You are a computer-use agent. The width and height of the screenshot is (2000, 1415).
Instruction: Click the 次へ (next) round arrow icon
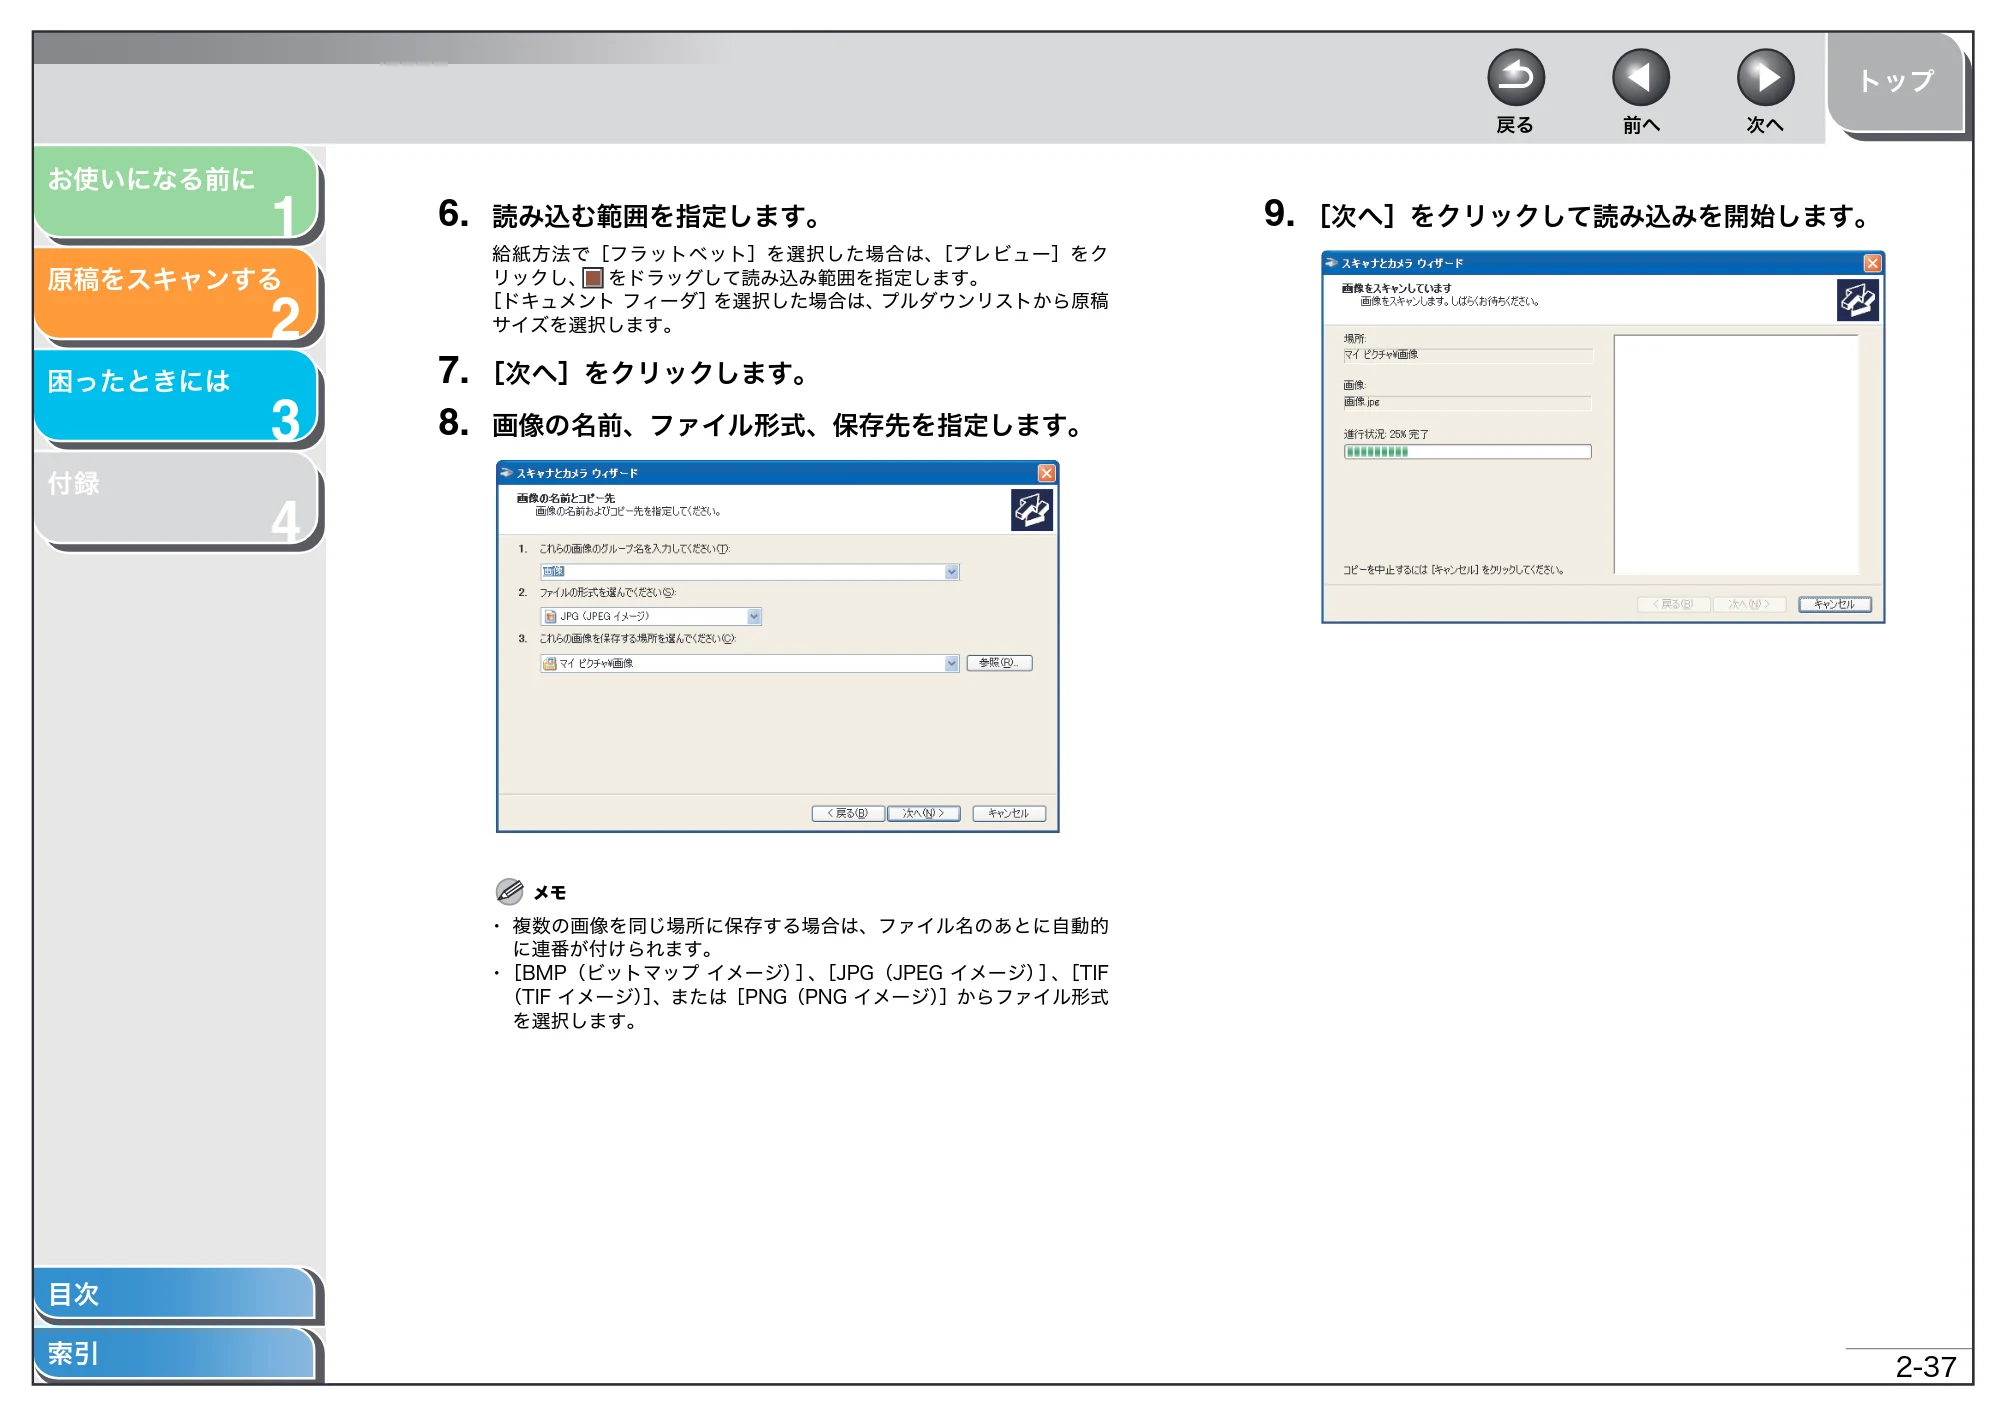point(1765,77)
